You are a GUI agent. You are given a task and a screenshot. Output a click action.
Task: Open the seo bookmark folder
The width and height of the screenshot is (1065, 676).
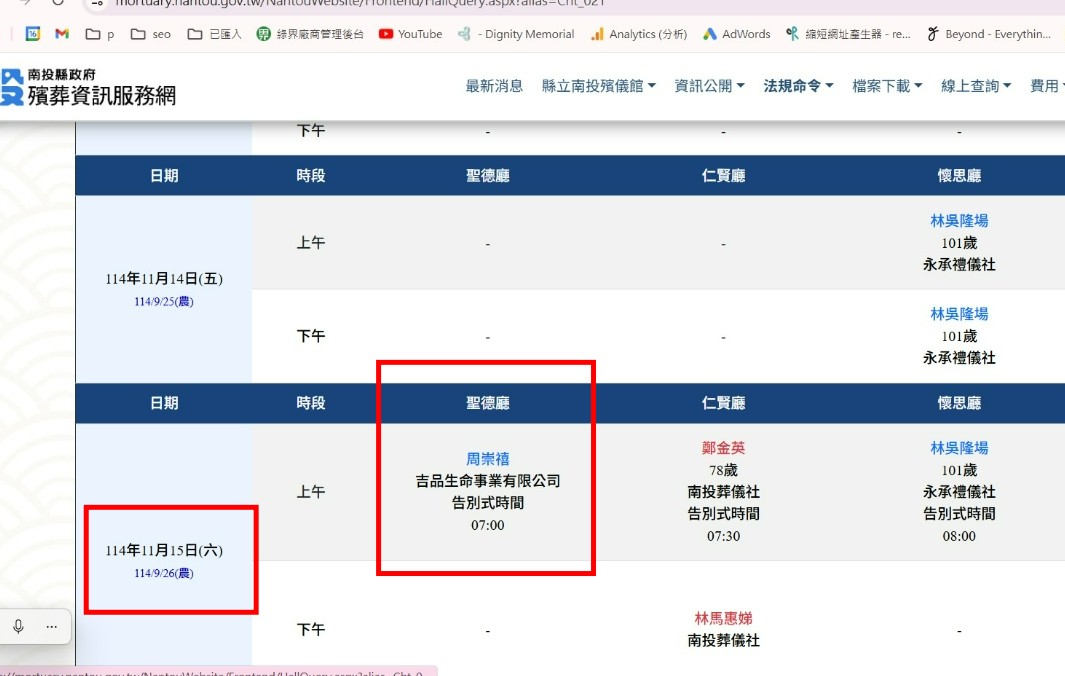(151, 34)
